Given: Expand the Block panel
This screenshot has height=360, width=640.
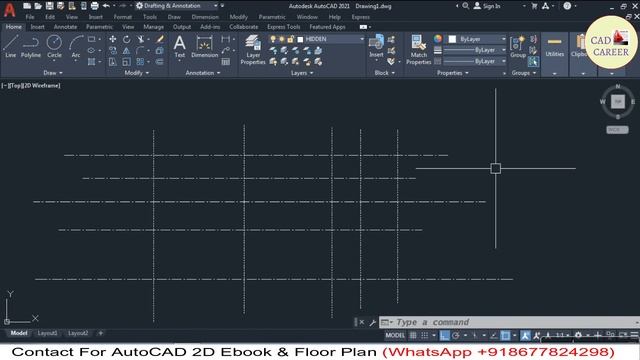Looking at the screenshot, I should (x=384, y=73).
